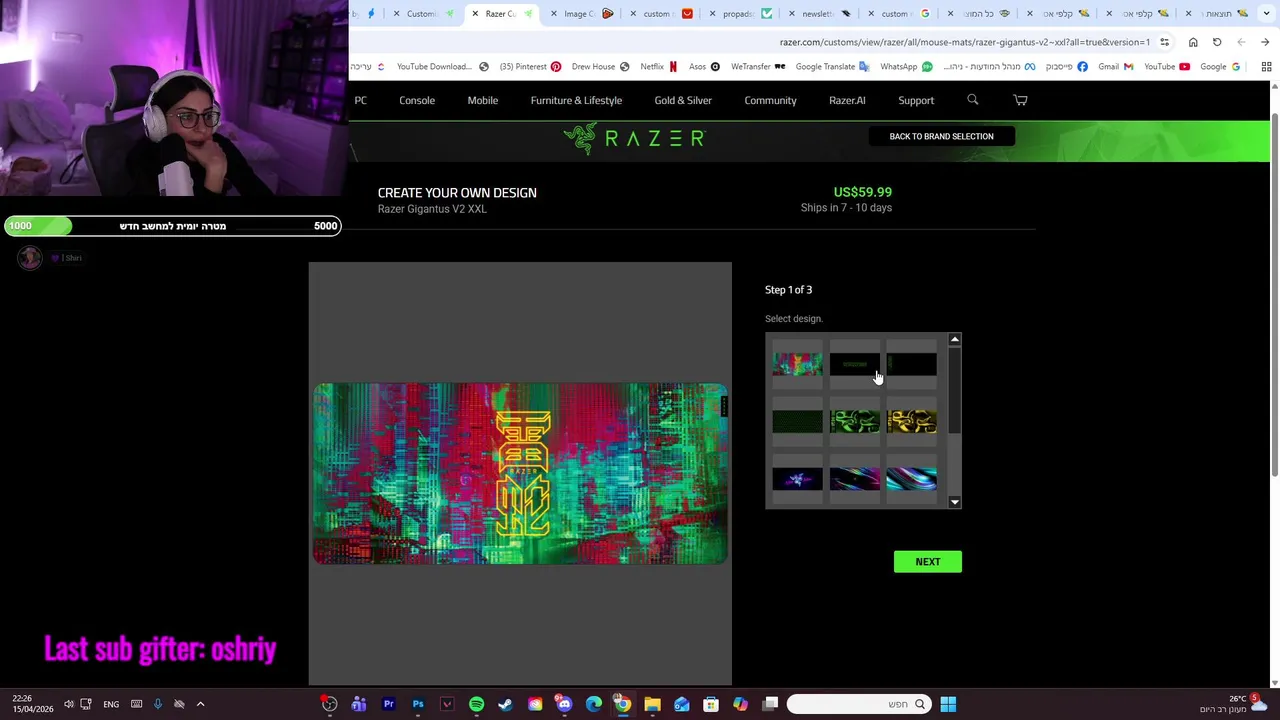Open the Support menu
This screenshot has width=1280, height=720.
[x=916, y=100]
